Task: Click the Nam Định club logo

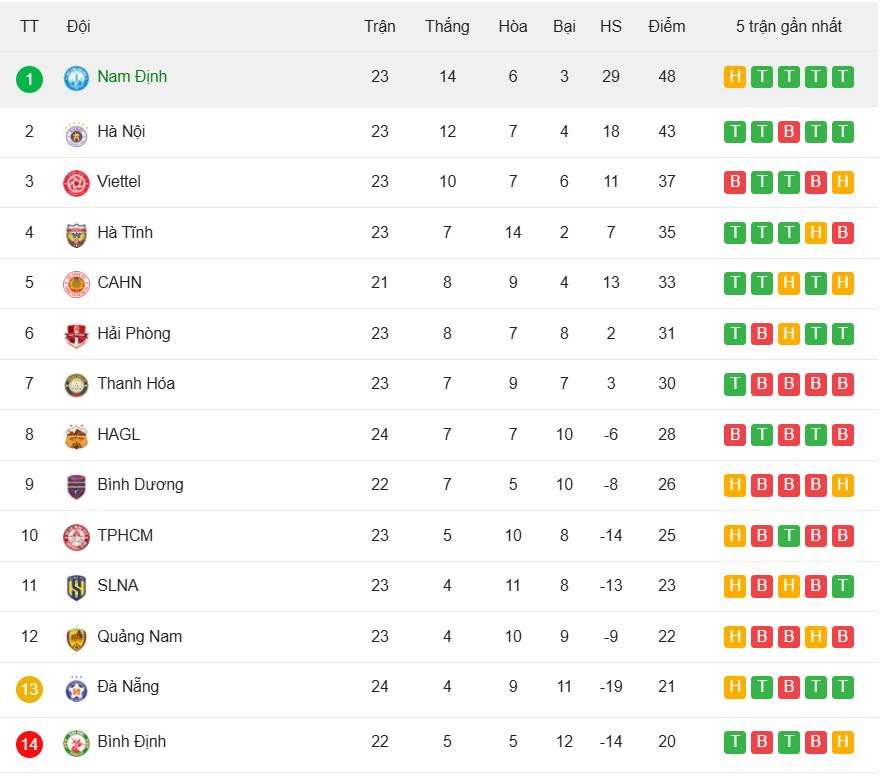Action: 76,78
